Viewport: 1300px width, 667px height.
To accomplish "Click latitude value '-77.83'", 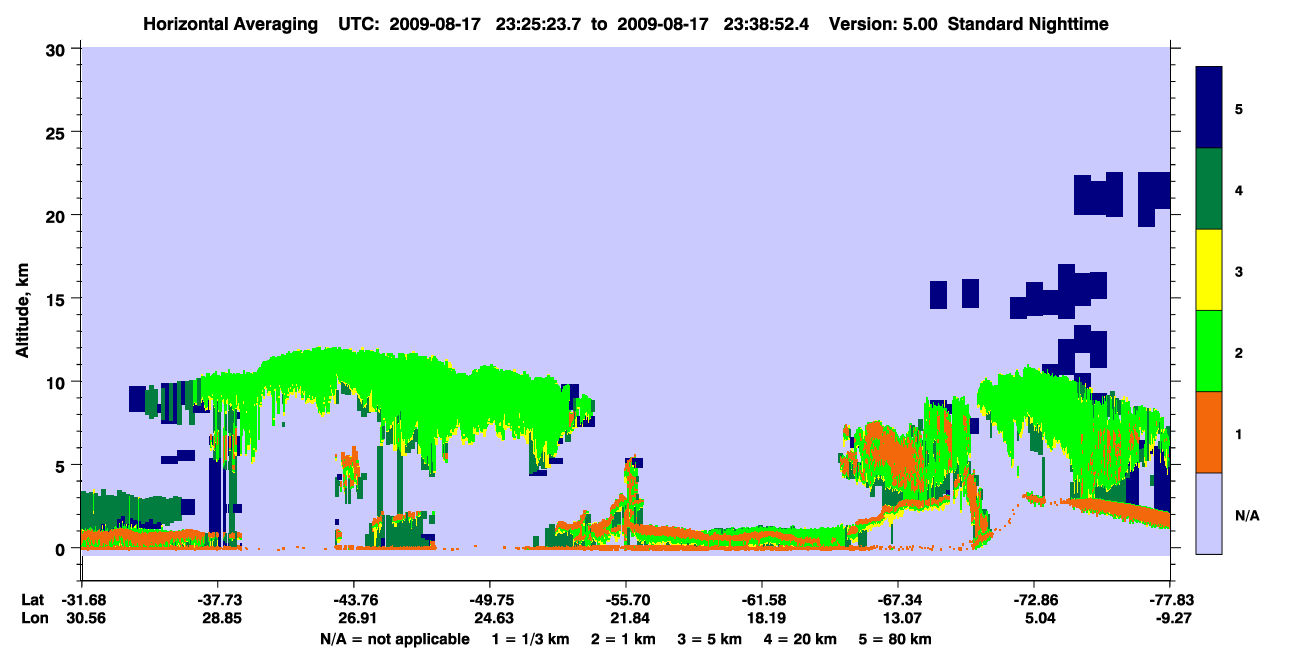I will (1170, 600).
